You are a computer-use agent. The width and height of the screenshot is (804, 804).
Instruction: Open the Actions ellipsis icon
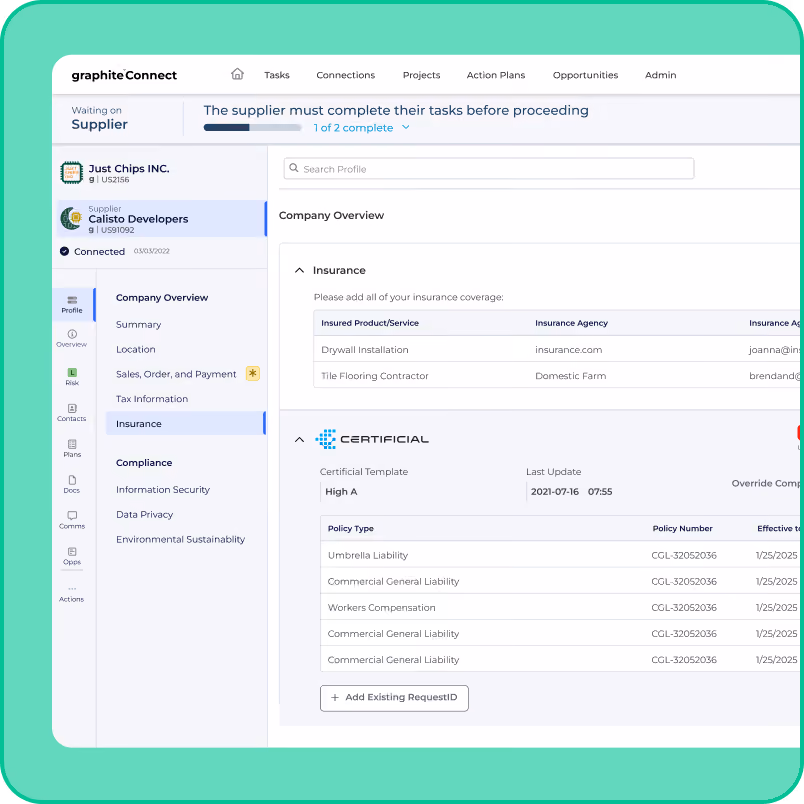tap(72, 589)
